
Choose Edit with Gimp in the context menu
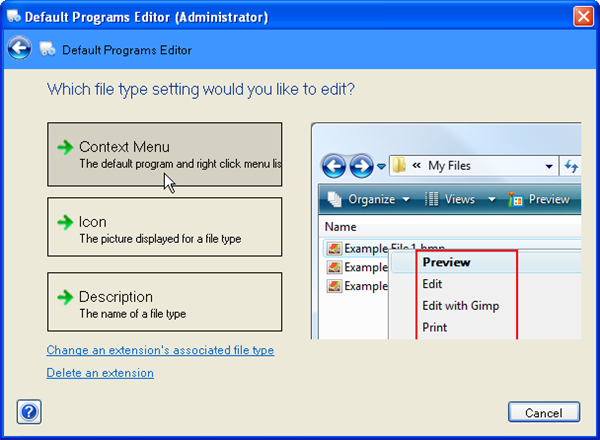[460, 306]
